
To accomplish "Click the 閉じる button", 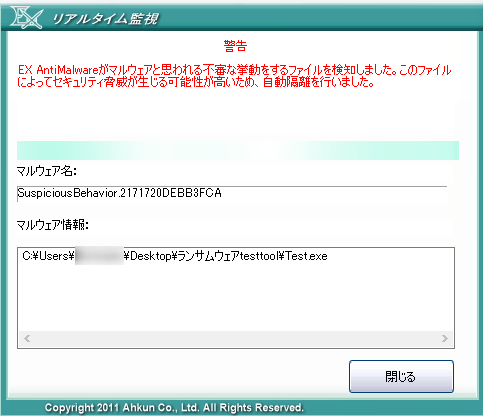I will pos(401,376).
